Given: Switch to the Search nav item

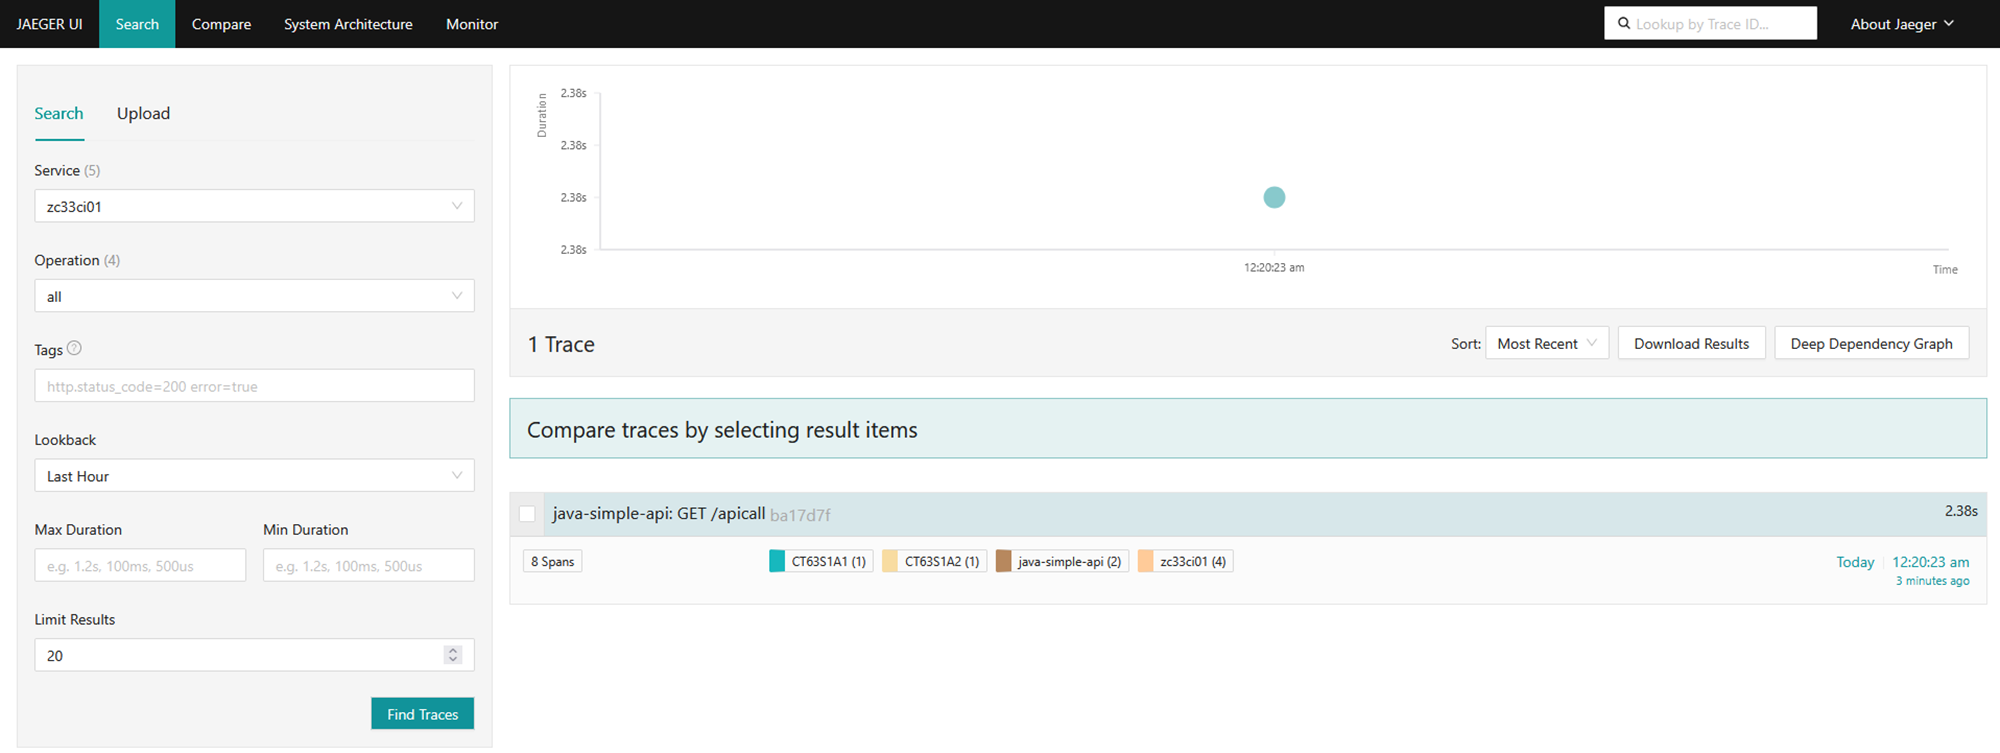Looking at the screenshot, I should pyautogui.click(x=137, y=24).
